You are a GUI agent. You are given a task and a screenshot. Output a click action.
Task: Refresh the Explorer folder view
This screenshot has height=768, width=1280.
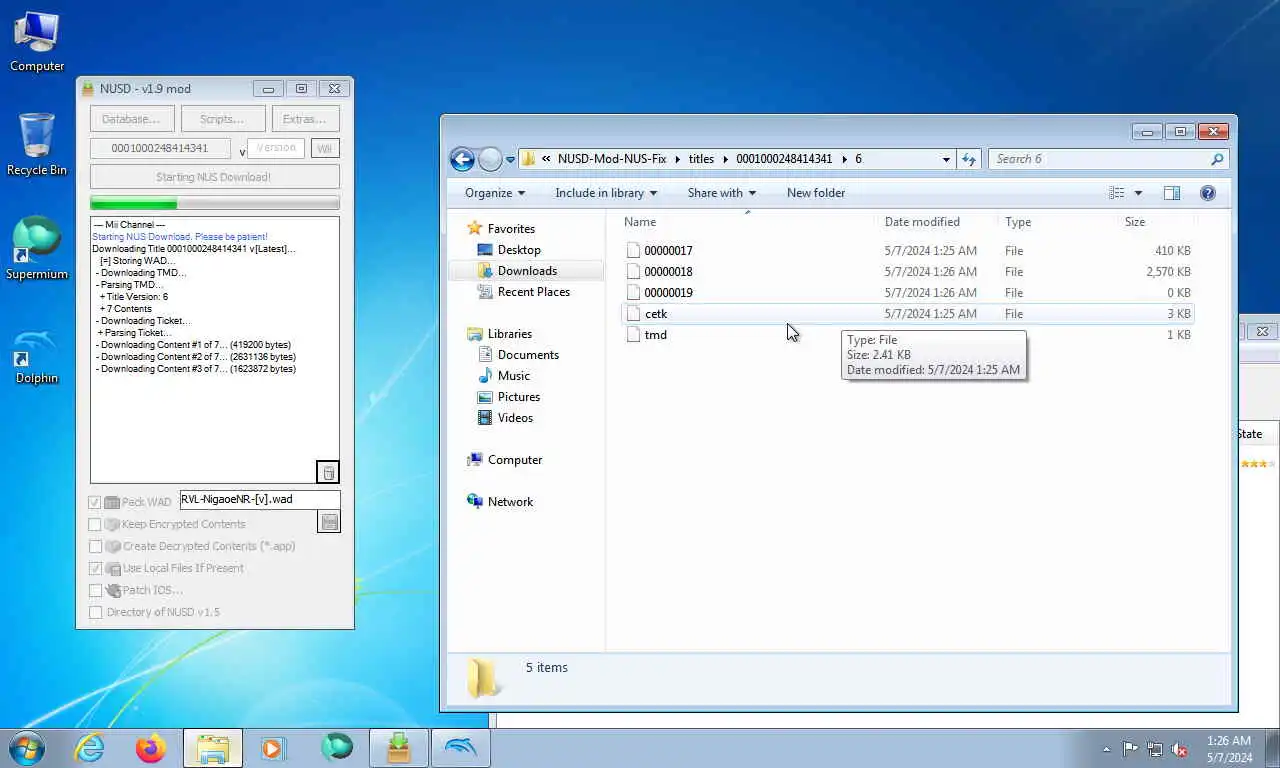[968, 159]
